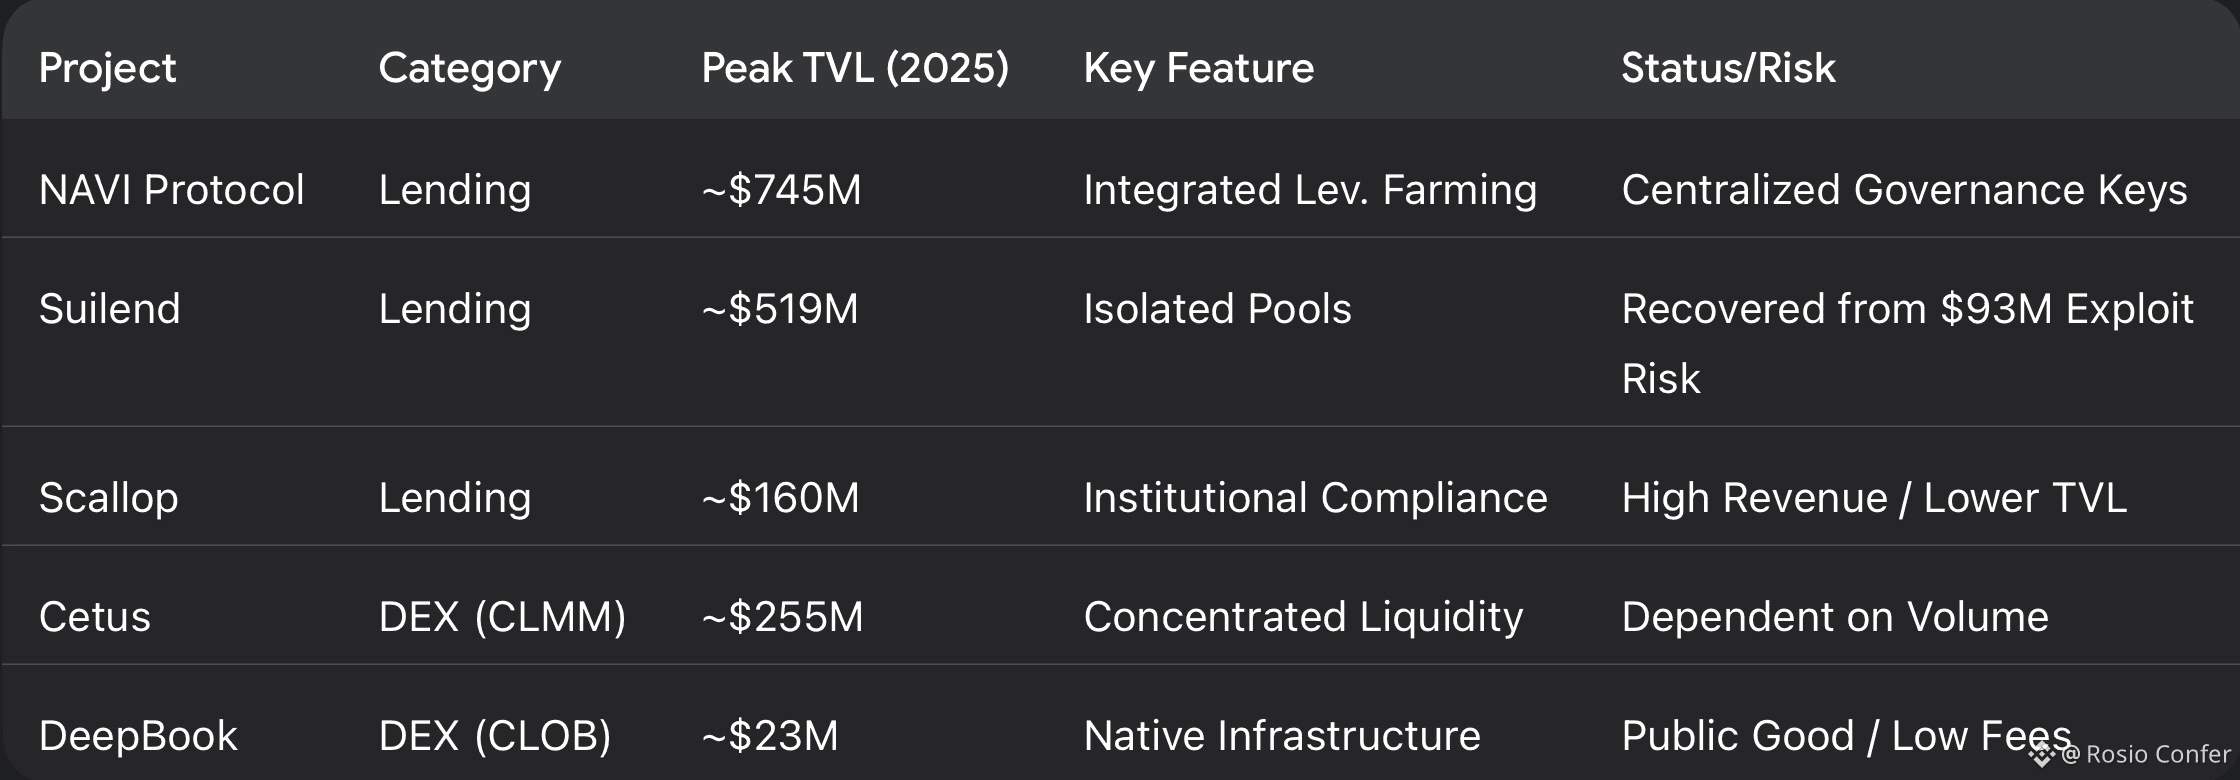Click the Centralized Governance Keys risk cell
Screen dimensions: 2240x780
(1904, 190)
